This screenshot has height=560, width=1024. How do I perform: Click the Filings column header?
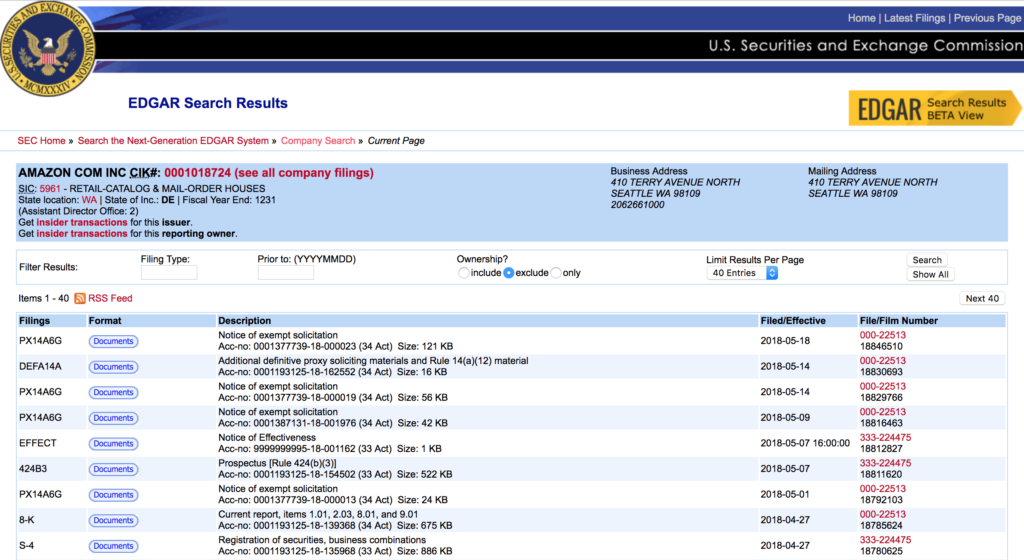pyautogui.click(x=34, y=321)
